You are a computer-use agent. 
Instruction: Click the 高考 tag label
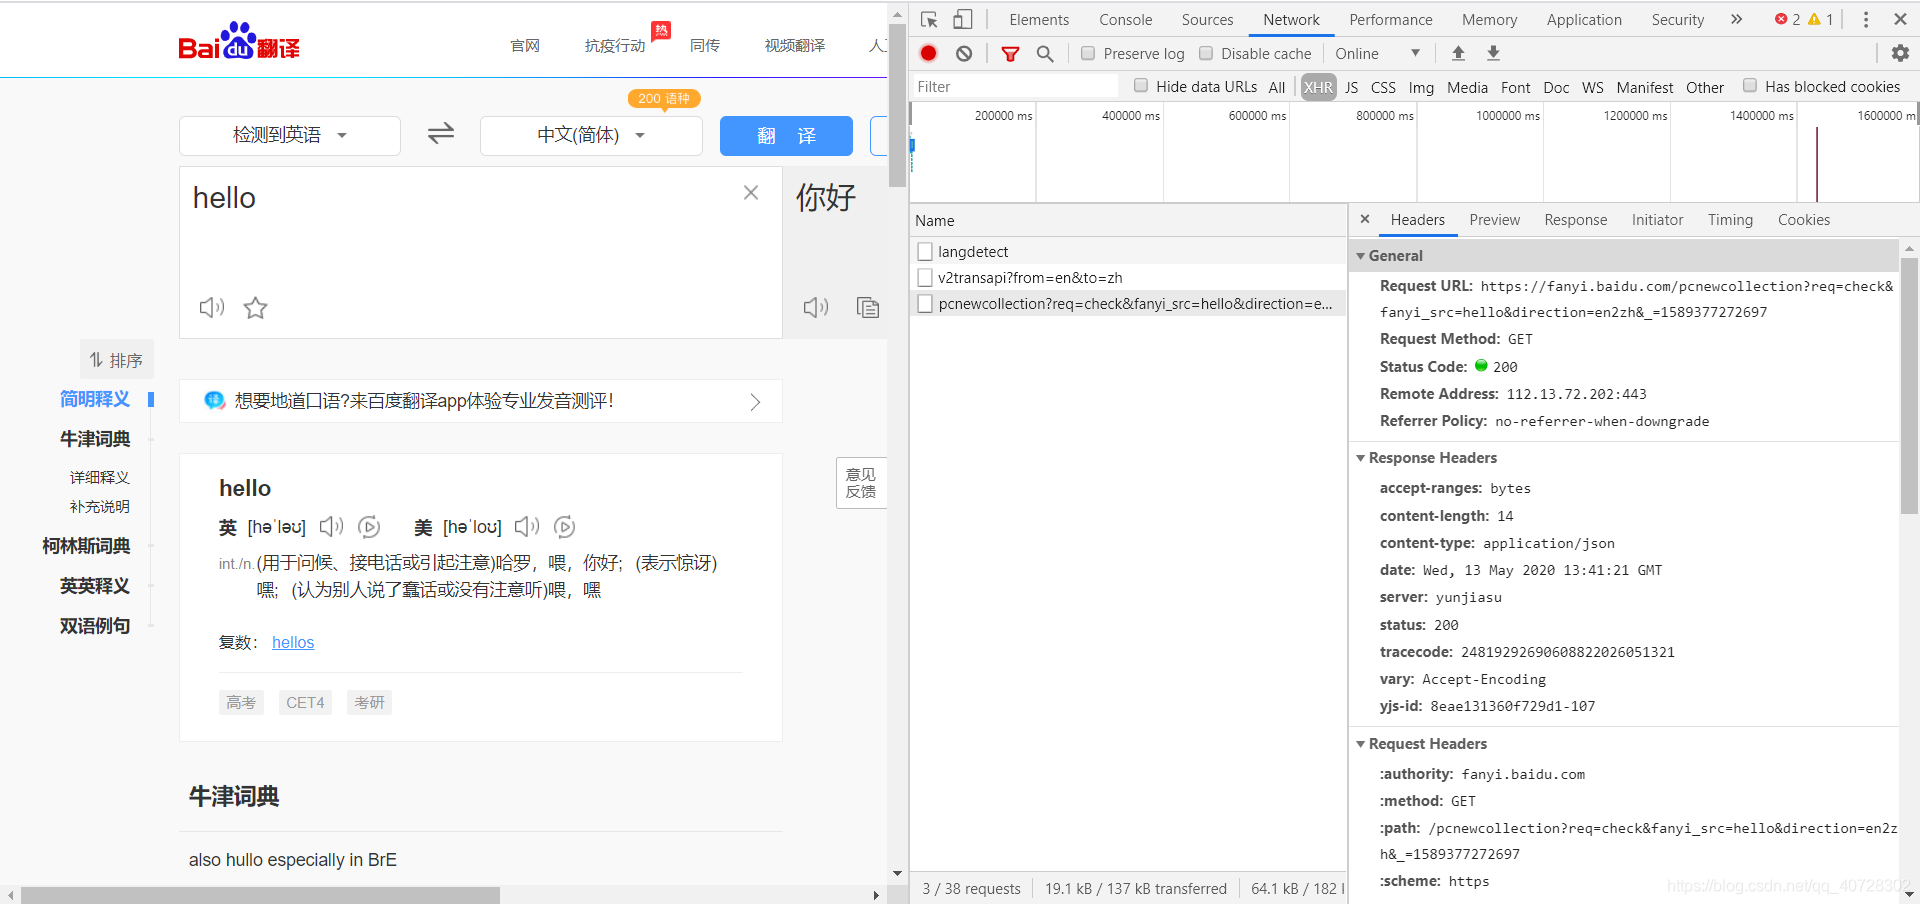(241, 702)
